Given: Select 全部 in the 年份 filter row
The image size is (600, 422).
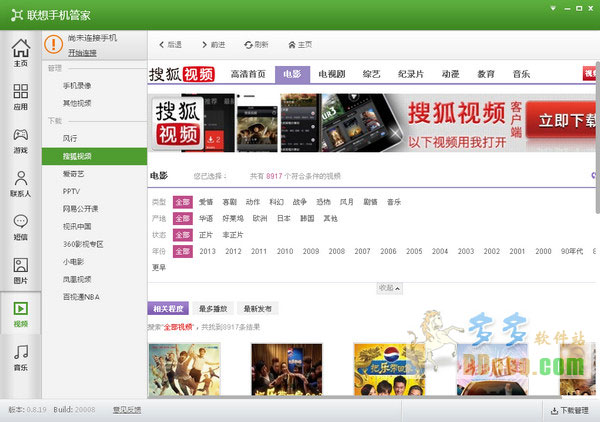Looking at the screenshot, I should (183, 251).
